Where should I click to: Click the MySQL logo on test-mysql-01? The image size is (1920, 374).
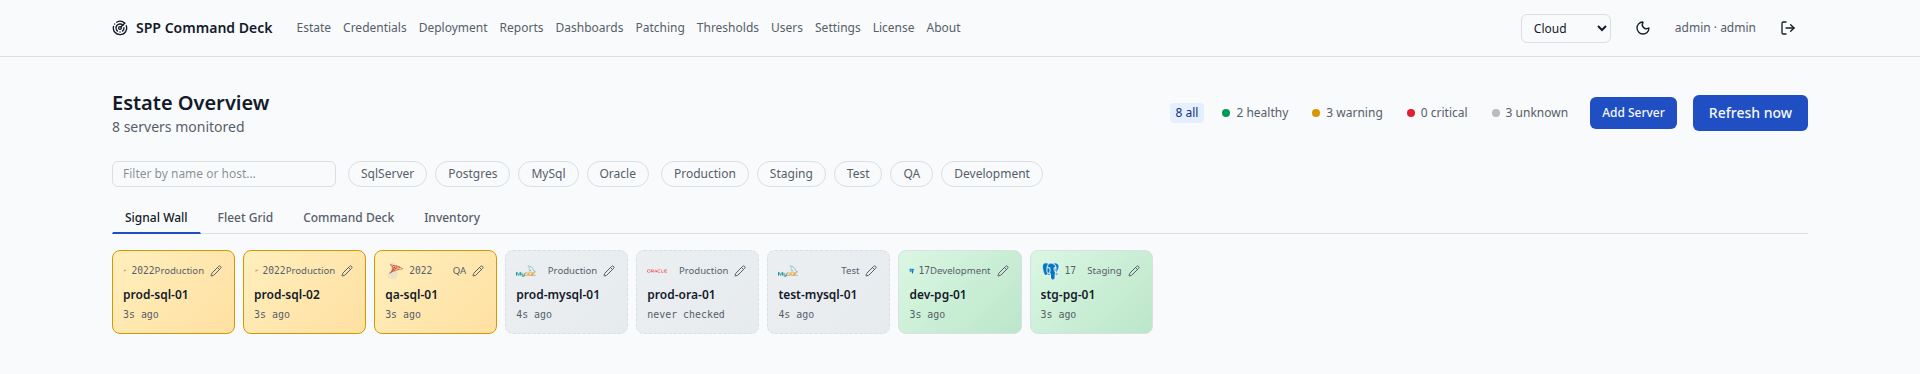point(788,271)
